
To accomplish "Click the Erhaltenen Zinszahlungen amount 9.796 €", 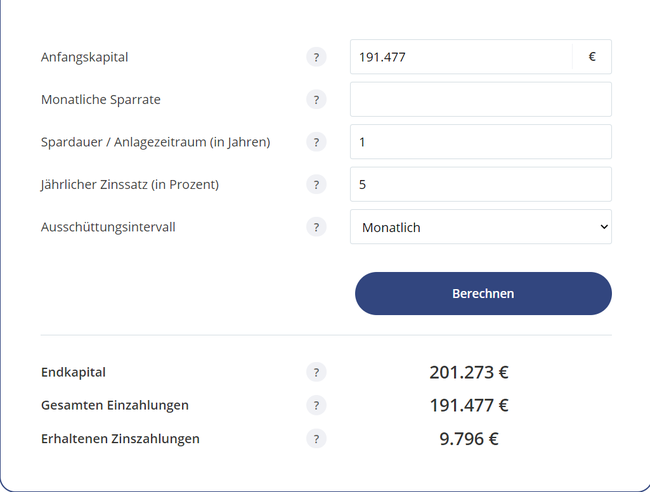I will click(469, 439).
